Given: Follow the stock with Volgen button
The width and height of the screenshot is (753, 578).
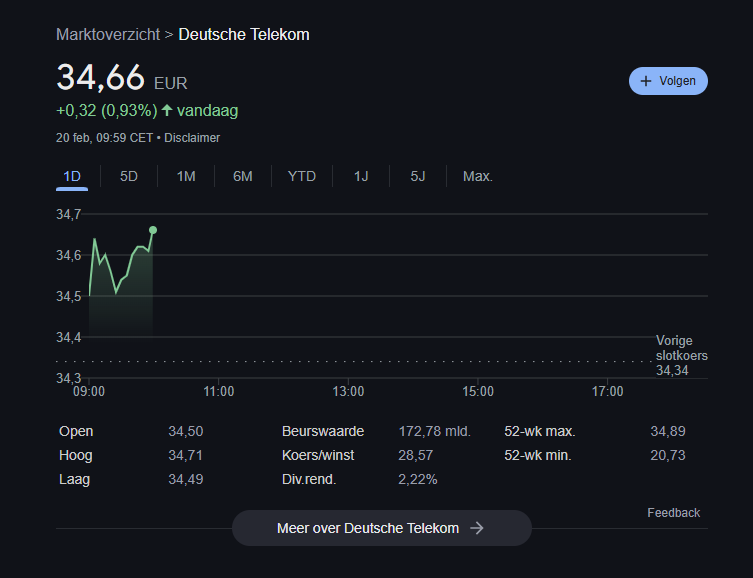Looking at the screenshot, I should pyautogui.click(x=668, y=81).
